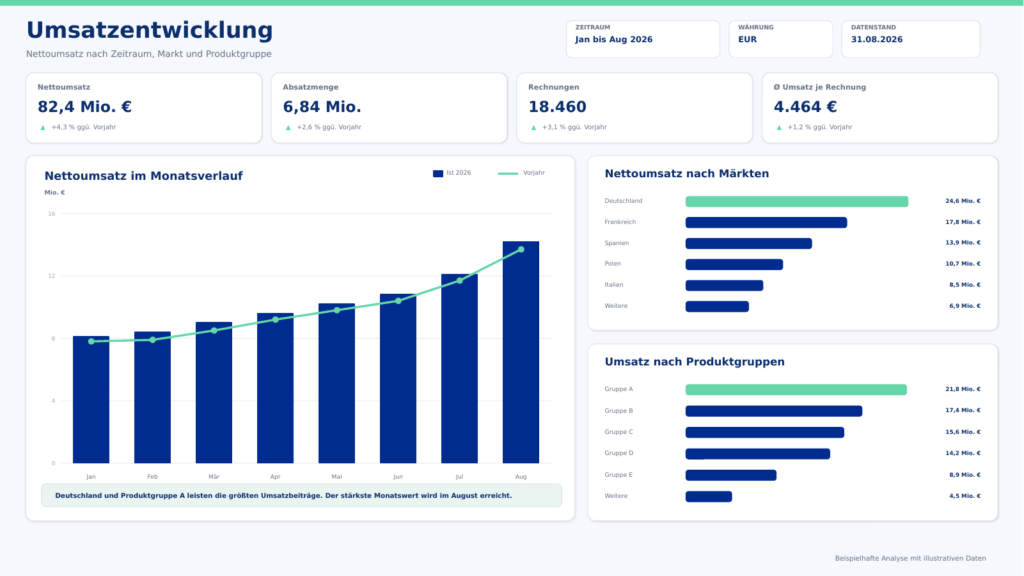This screenshot has width=1024, height=576.
Task: Click the Vorjahr legend line marker
Action: pyautogui.click(x=507, y=173)
